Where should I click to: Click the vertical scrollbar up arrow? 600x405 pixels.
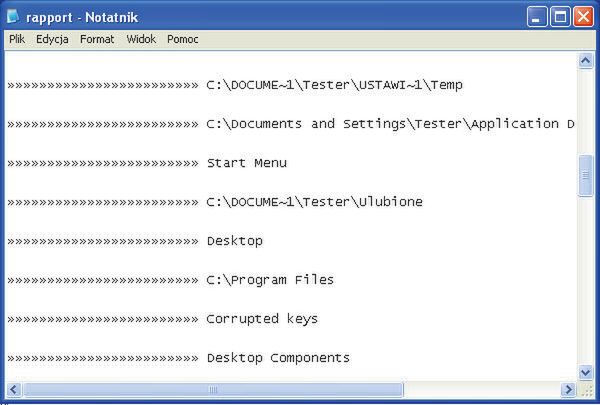586,60
